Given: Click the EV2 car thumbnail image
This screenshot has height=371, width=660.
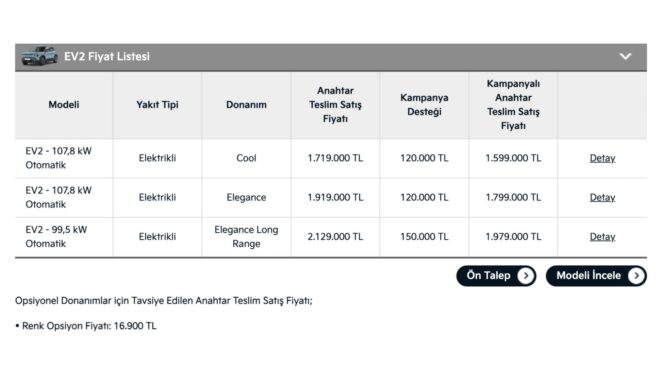Looking at the screenshot, I should [40, 56].
